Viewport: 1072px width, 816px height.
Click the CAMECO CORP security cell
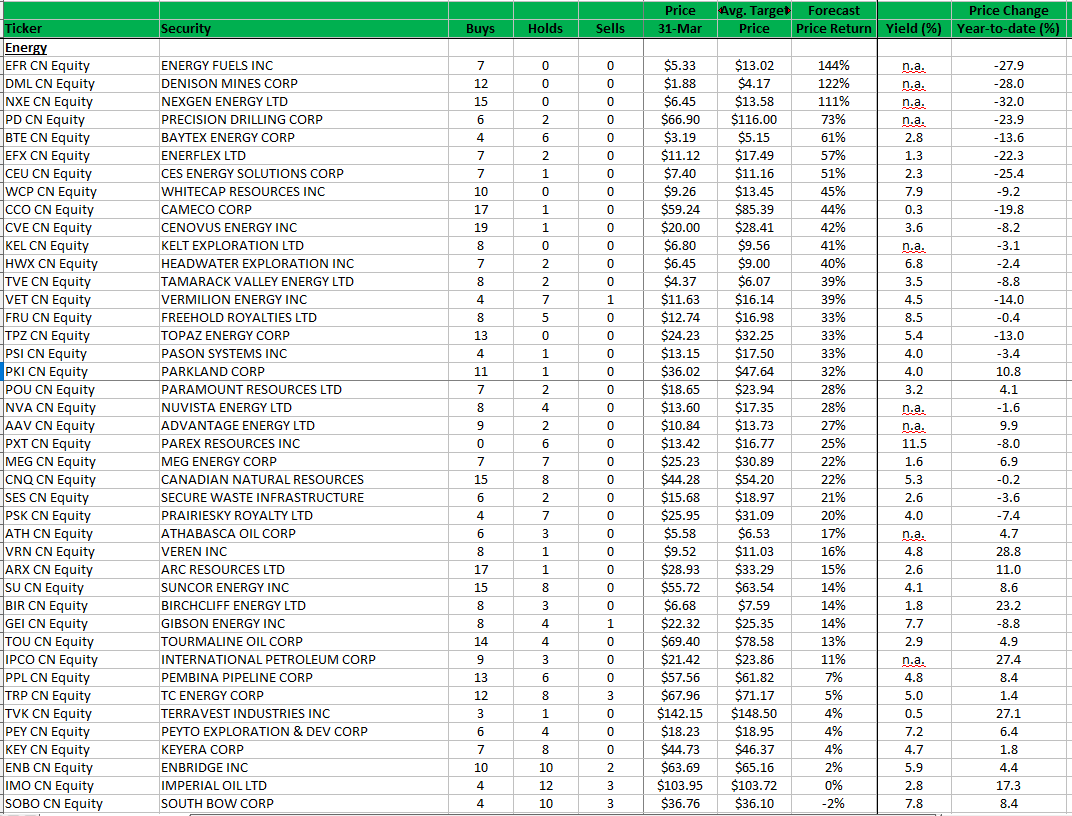pos(304,210)
